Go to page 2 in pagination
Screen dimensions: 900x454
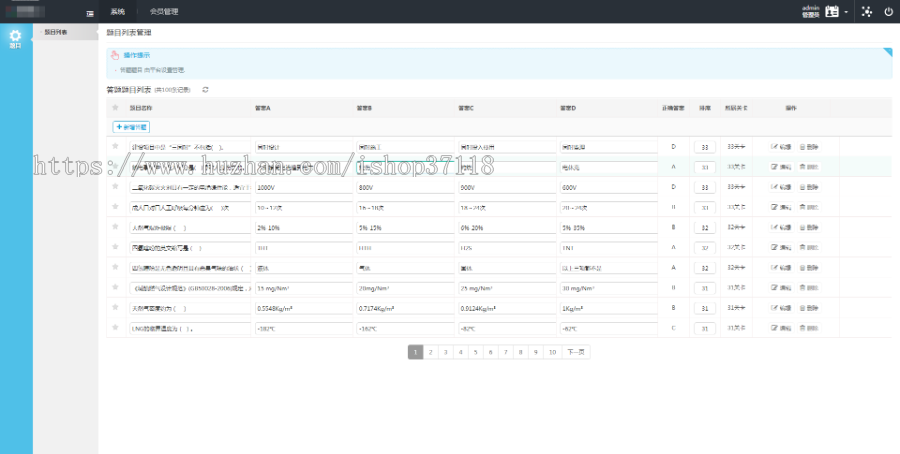(x=431, y=352)
